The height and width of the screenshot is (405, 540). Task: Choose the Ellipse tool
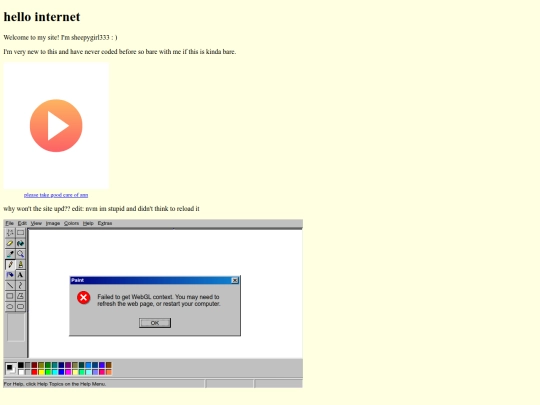(10, 307)
